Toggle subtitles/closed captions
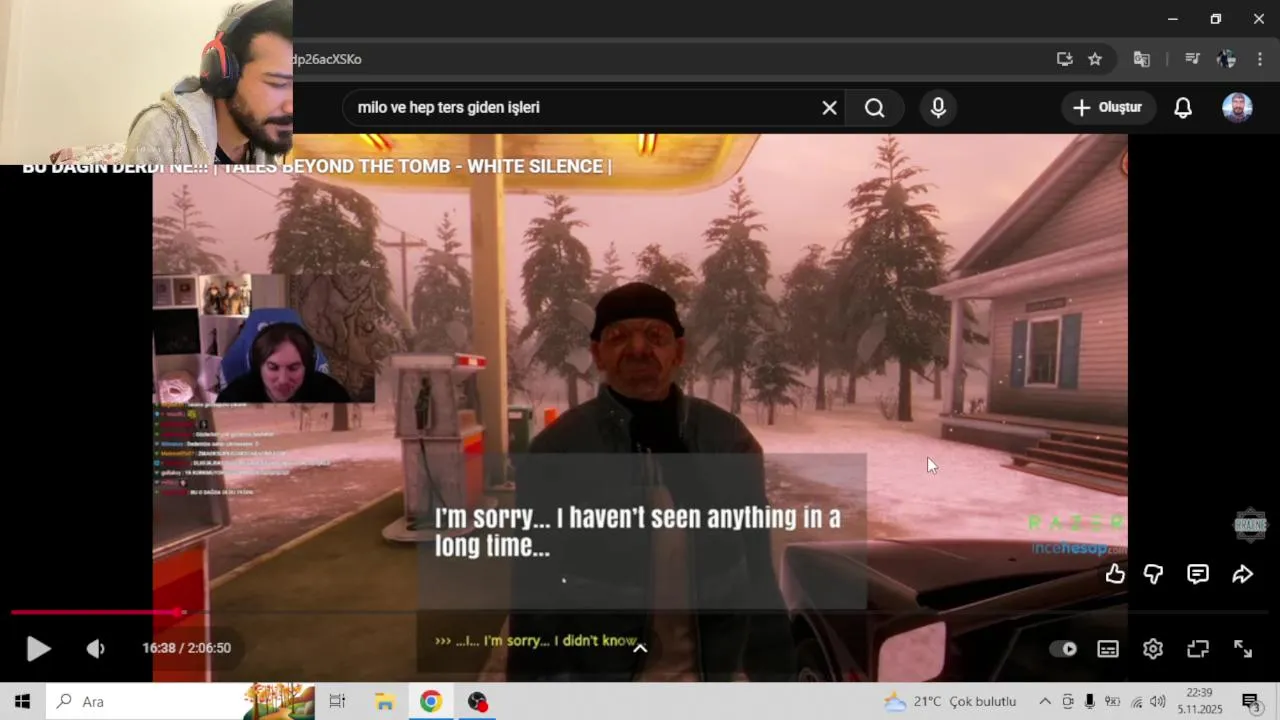This screenshot has height=720, width=1280. coord(1108,648)
